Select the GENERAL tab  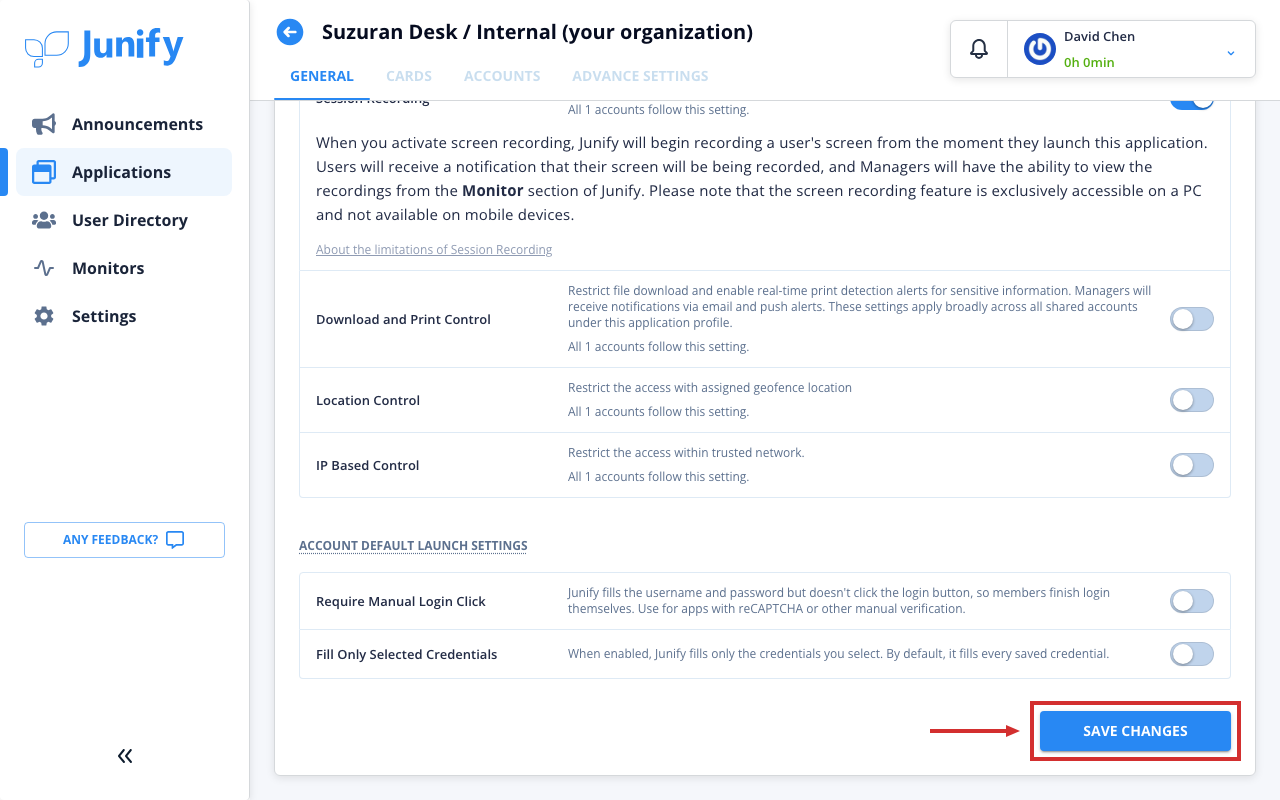(322, 76)
